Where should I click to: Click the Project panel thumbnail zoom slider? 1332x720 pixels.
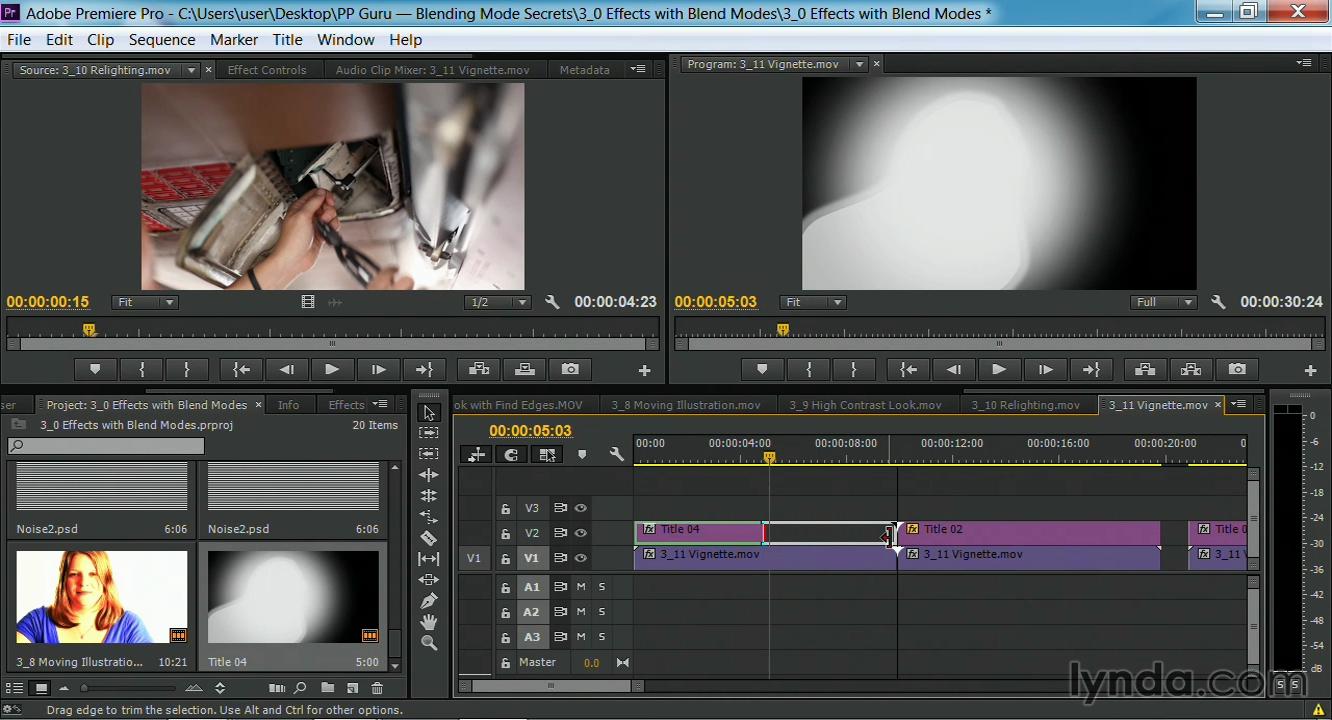click(85, 688)
